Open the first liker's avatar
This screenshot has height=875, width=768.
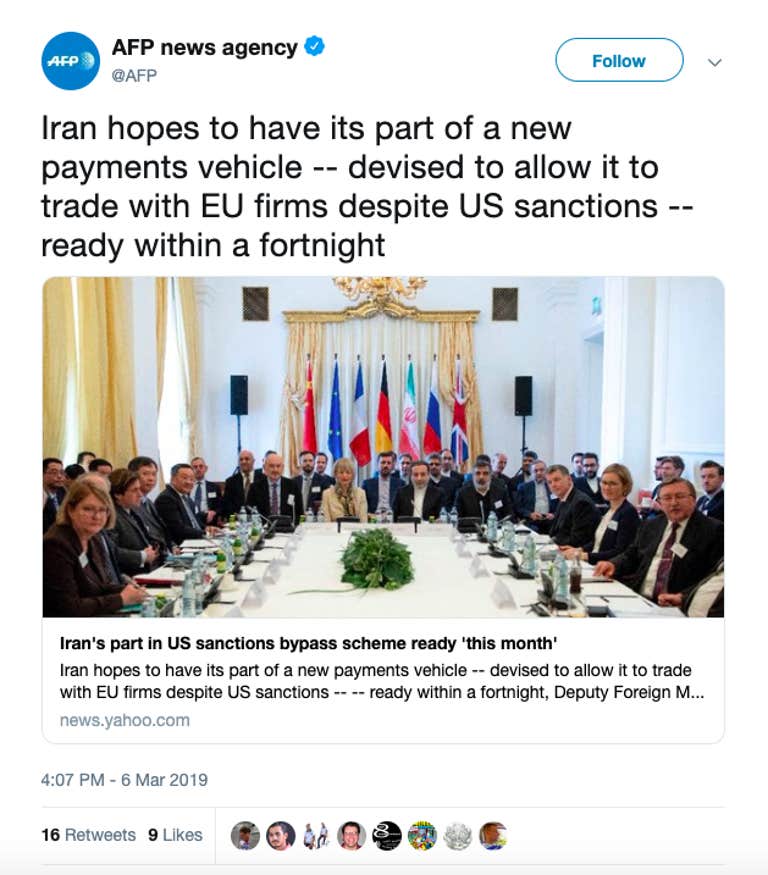[x=245, y=835]
